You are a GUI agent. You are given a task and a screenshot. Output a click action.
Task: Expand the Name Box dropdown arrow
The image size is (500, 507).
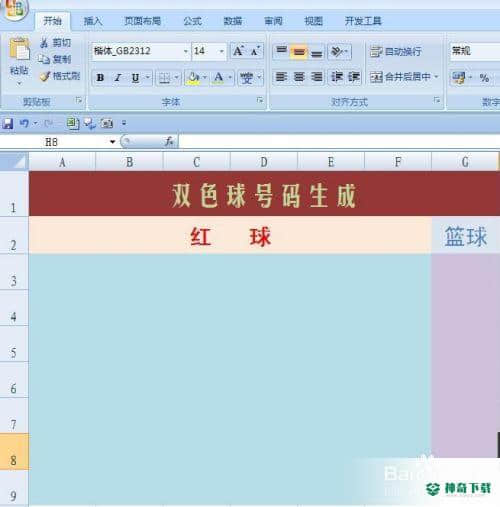point(112,142)
